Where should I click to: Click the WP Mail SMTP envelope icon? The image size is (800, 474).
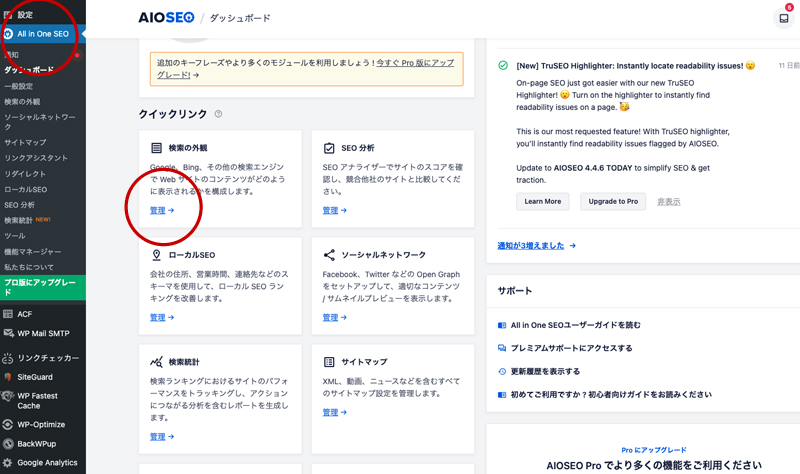click(x=8, y=333)
